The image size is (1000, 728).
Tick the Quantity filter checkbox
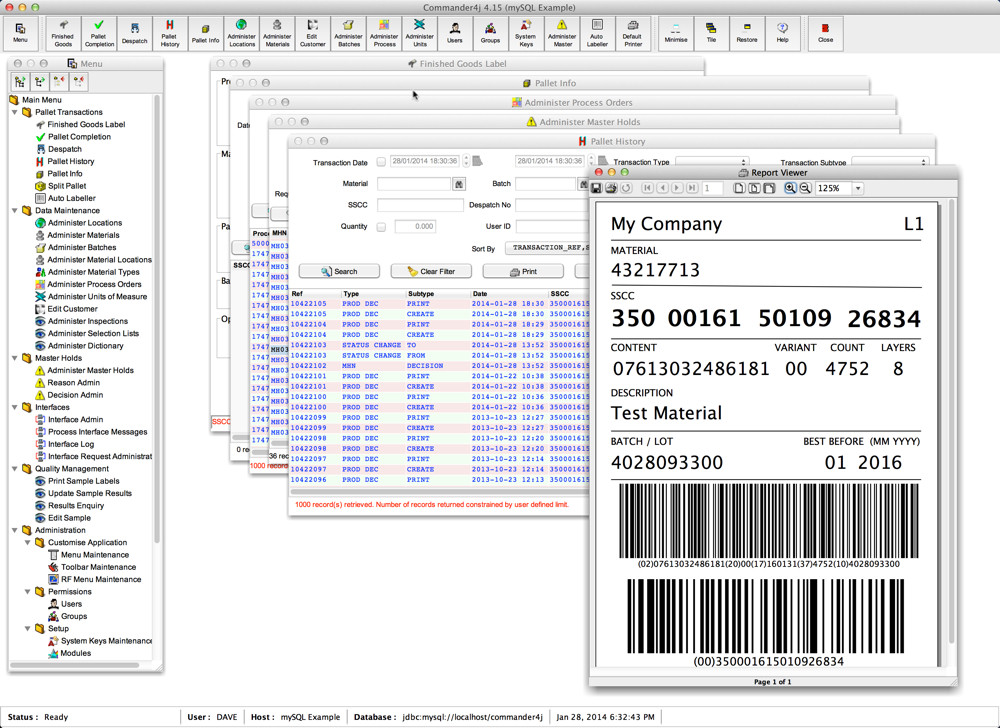(x=381, y=227)
